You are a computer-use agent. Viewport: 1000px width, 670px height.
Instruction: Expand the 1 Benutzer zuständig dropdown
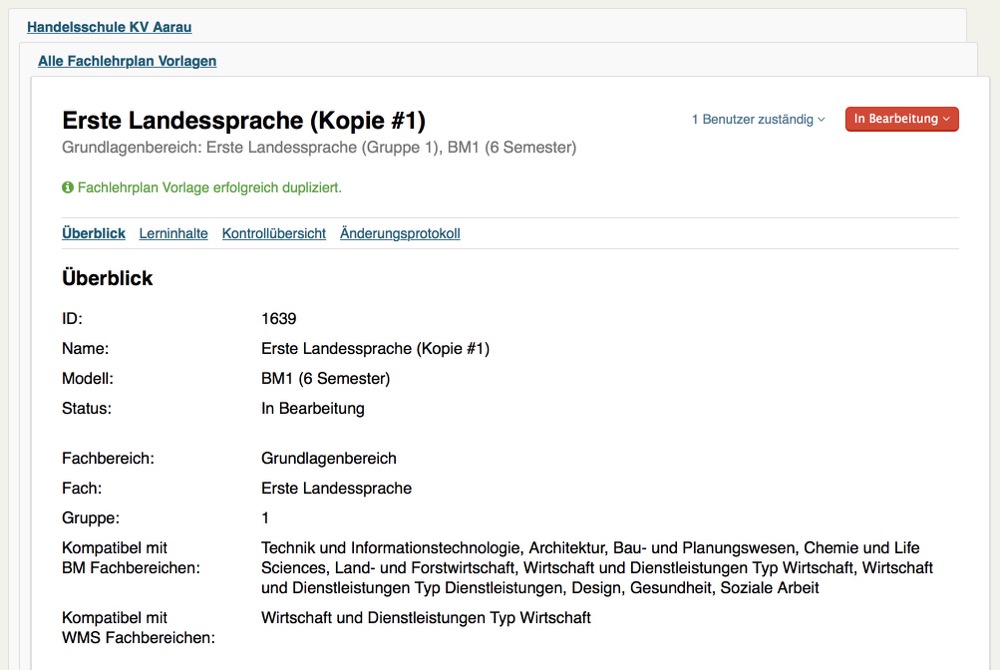pyautogui.click(x=758, y=119)
